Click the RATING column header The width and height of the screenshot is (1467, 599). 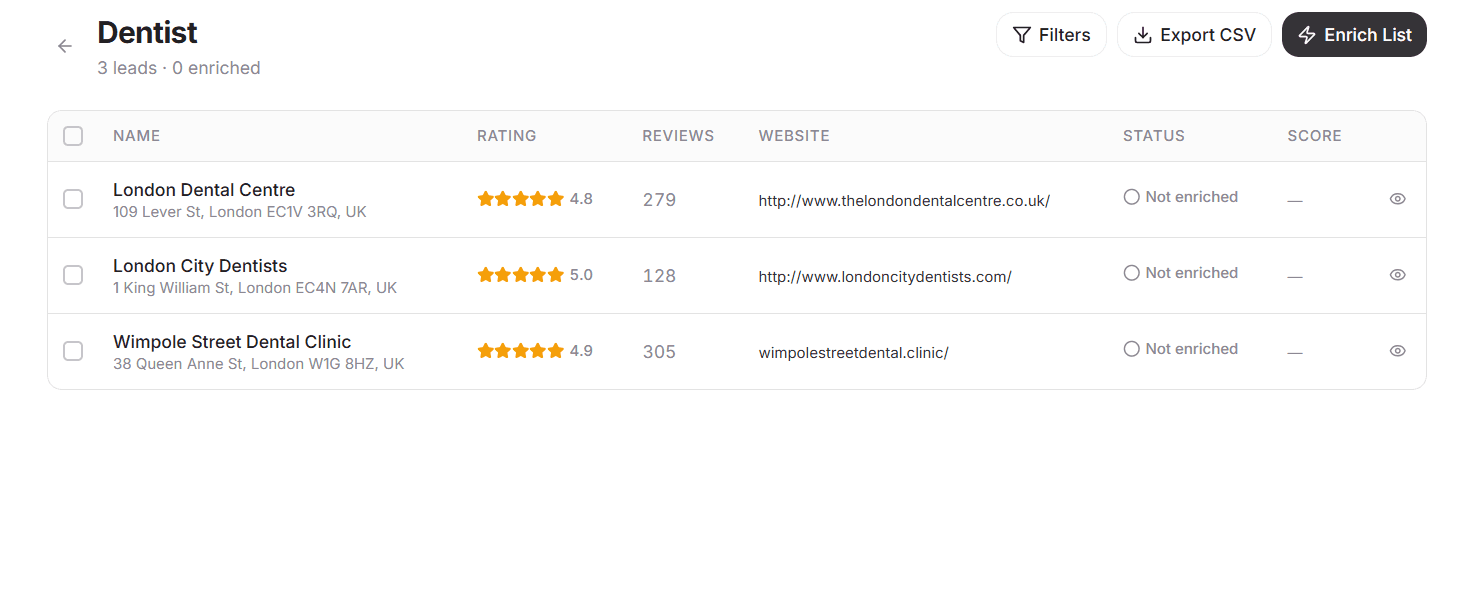(x=506, y=136)
